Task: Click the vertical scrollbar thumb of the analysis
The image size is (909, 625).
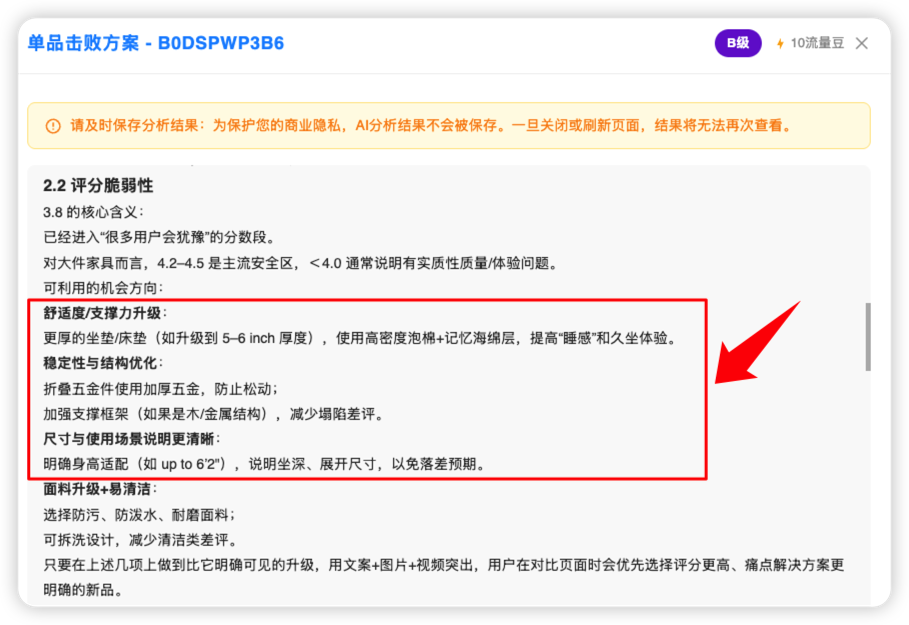Action: (x=868, y=336)
